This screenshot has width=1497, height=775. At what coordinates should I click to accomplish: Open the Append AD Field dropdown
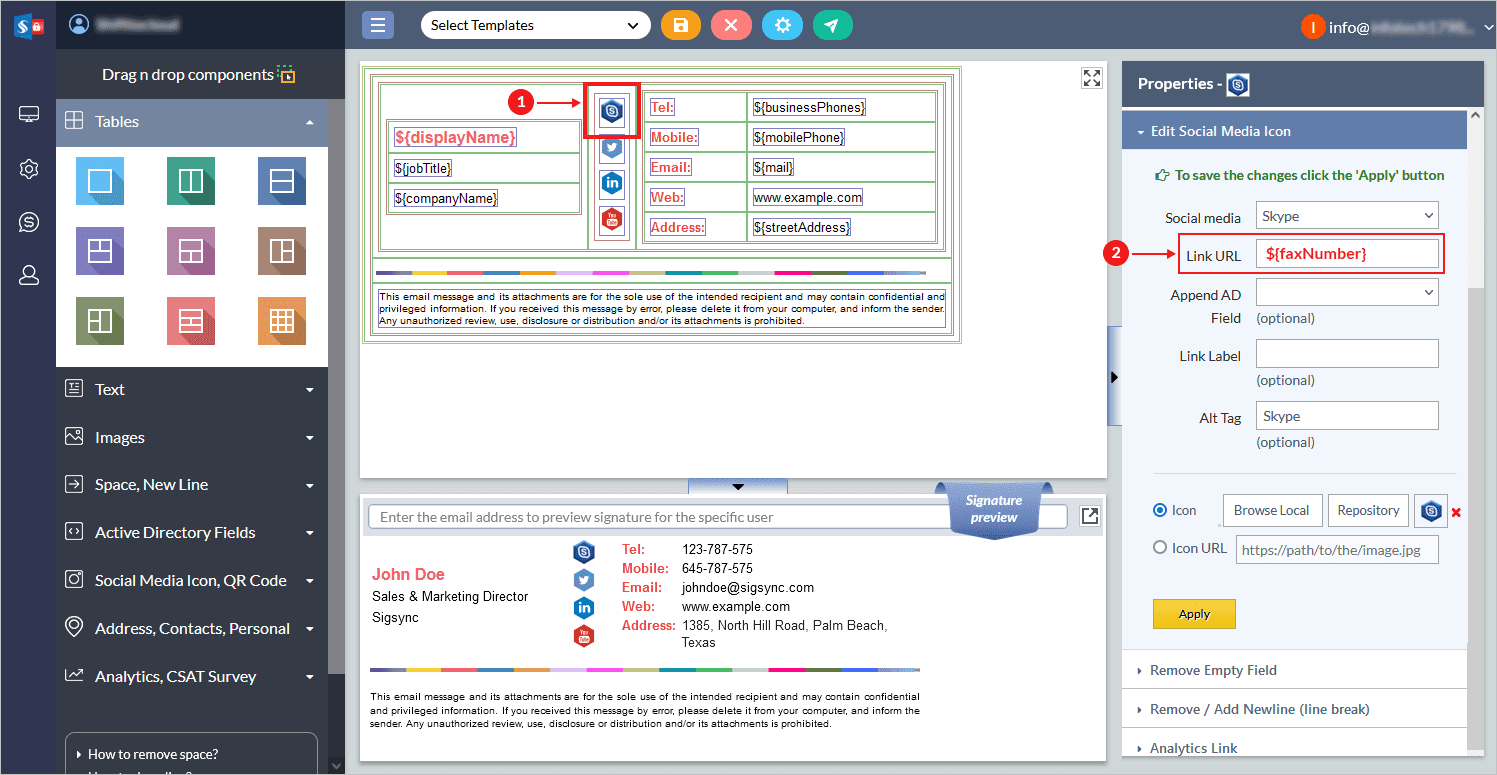(x=1346, y=292)
